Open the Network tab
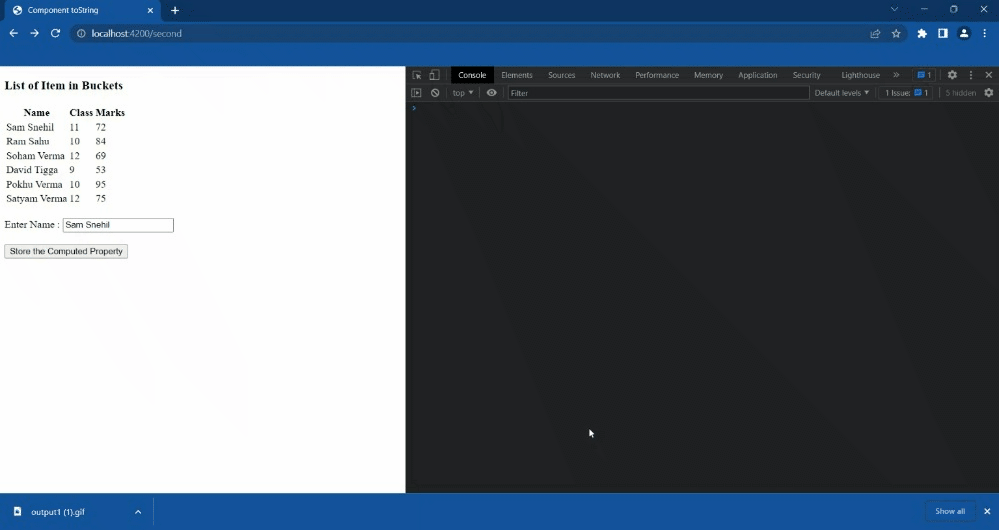Viewport: 999px width, 530px height. (605, 75)
